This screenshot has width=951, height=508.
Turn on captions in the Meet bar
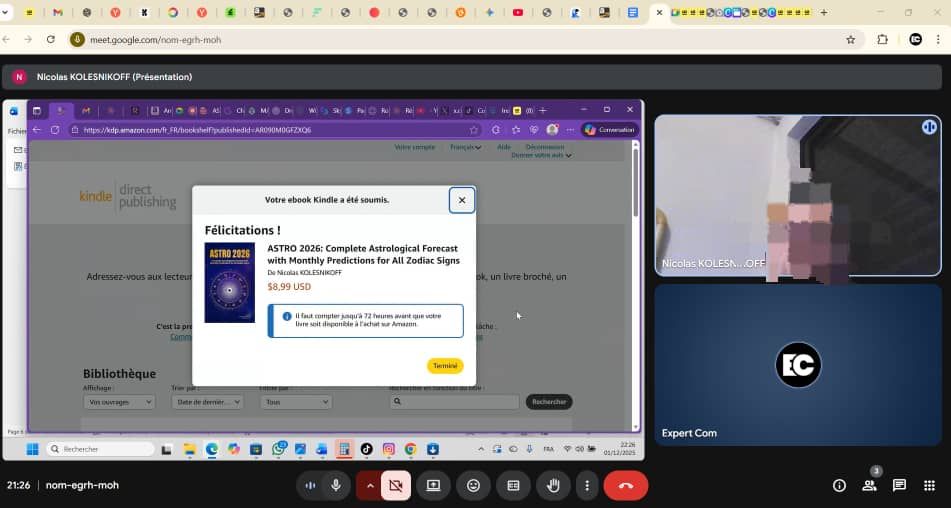click(x=513, y=485)
